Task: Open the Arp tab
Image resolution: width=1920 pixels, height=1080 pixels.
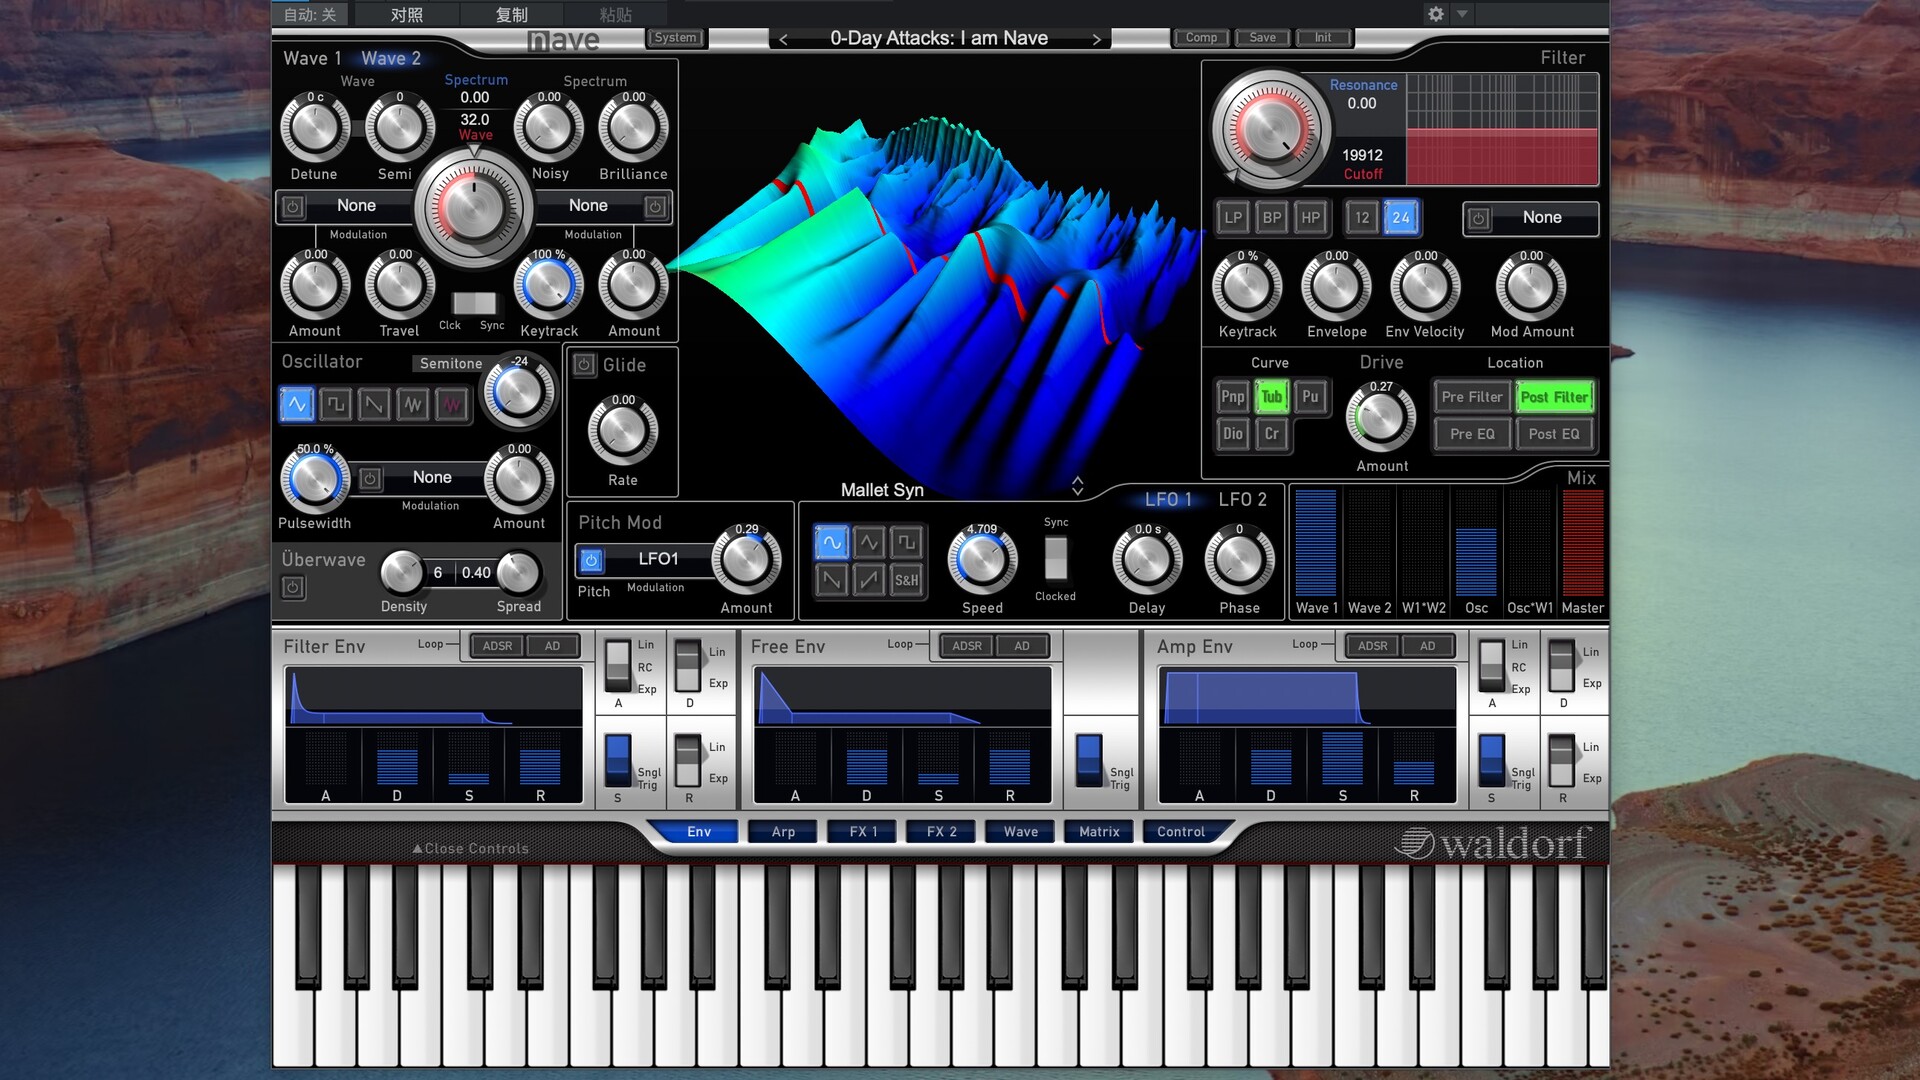Action: click(783, 831)
